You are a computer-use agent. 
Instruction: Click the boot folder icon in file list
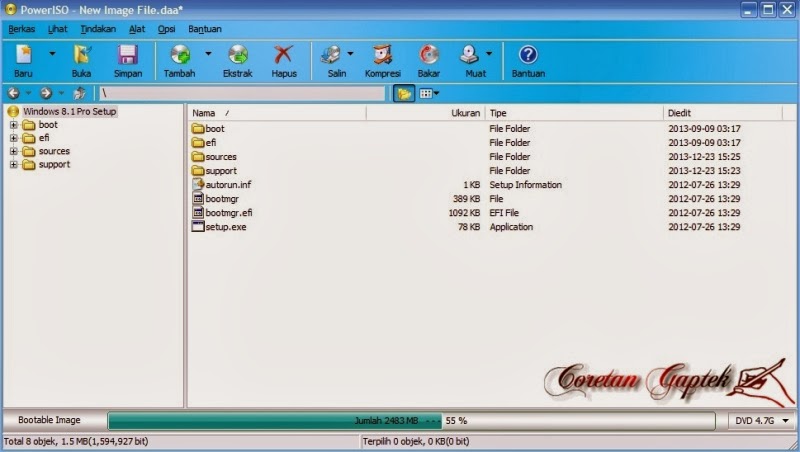coord(198,129)
